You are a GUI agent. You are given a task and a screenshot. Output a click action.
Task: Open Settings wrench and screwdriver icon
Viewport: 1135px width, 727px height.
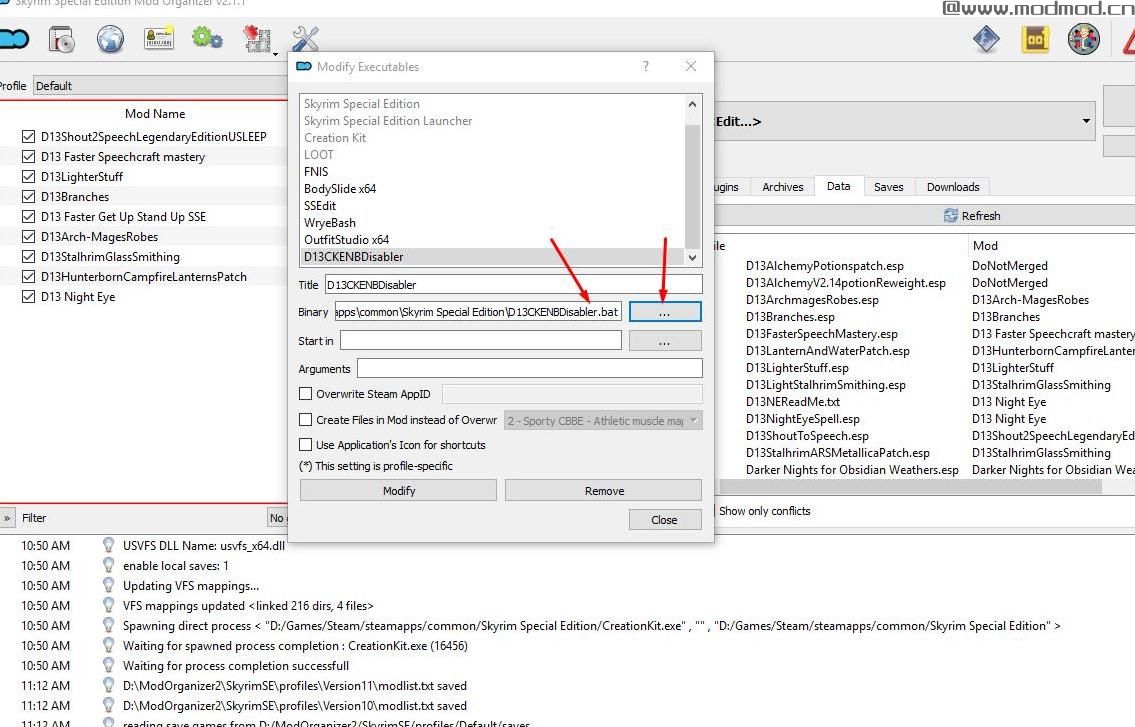[305, 39]
